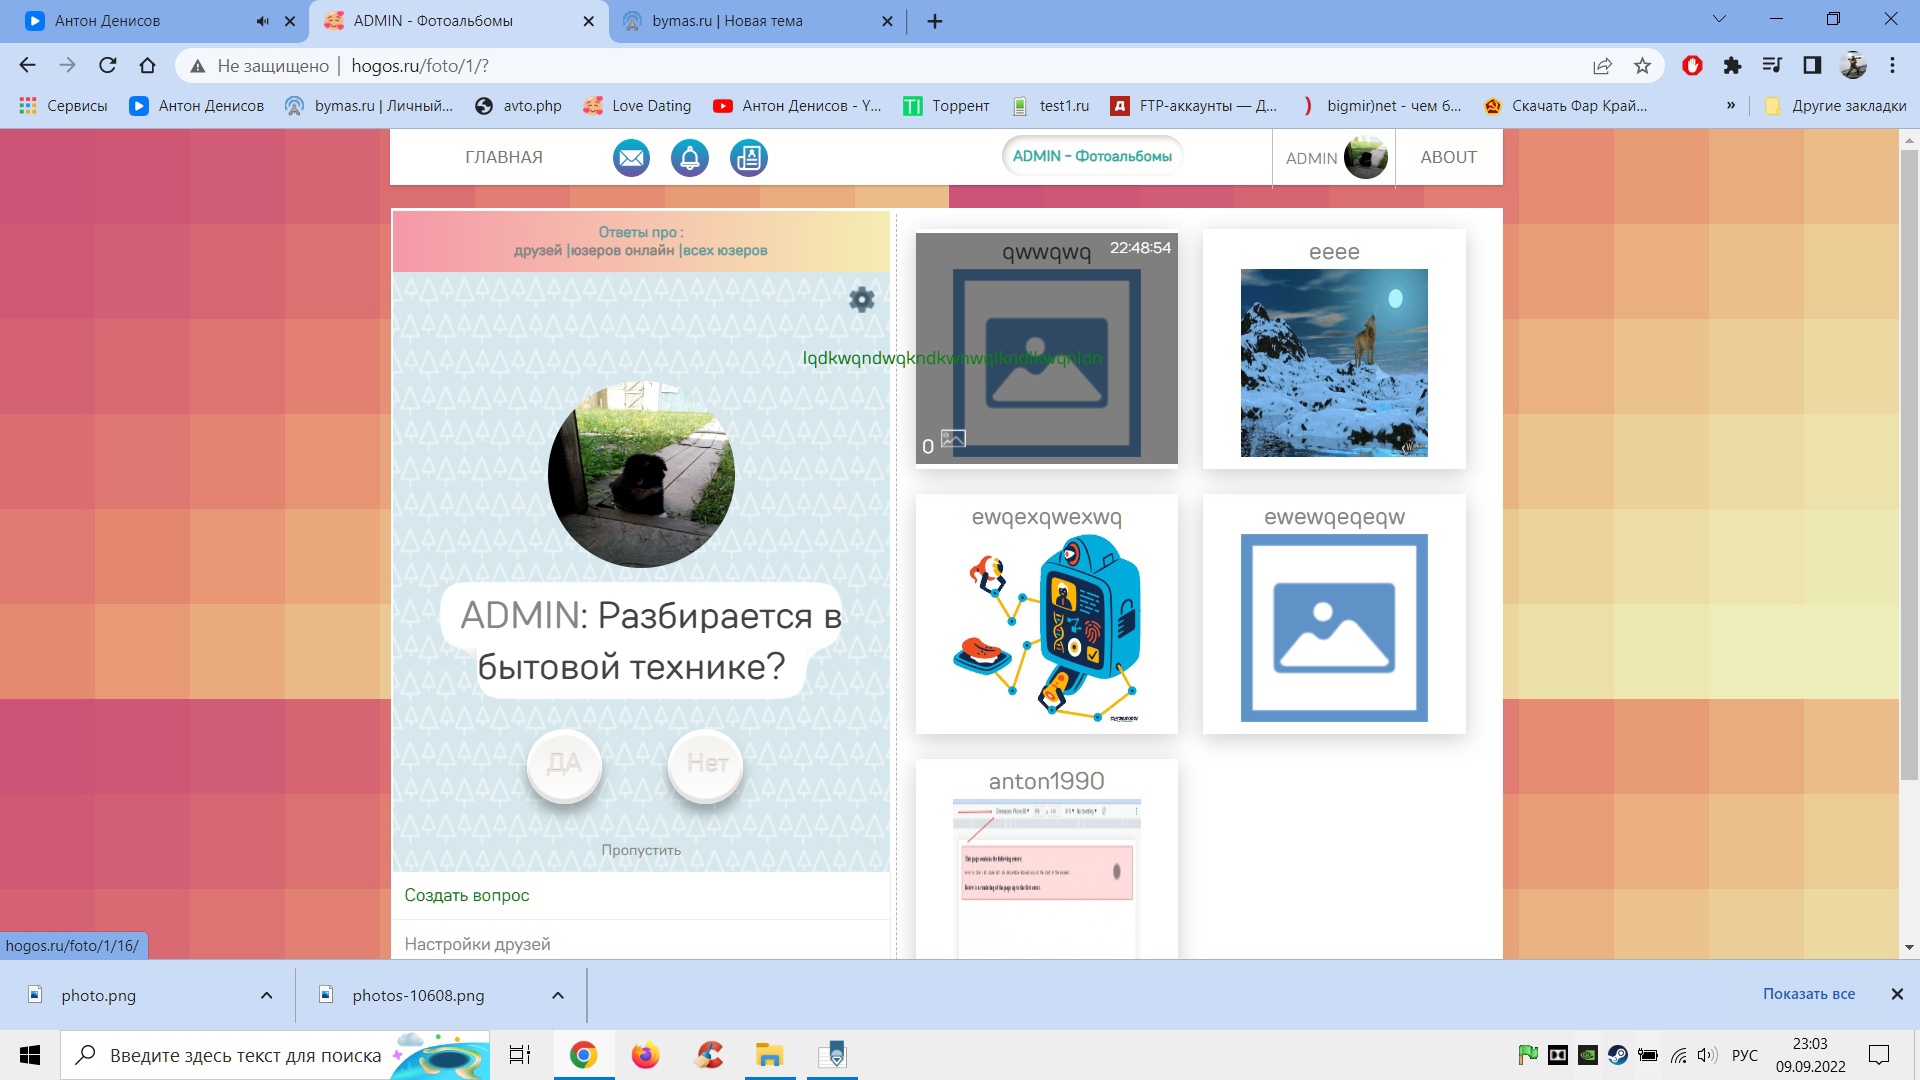Answer Нет to the question
This screenshot has width=1920, height=1080.
706,764
